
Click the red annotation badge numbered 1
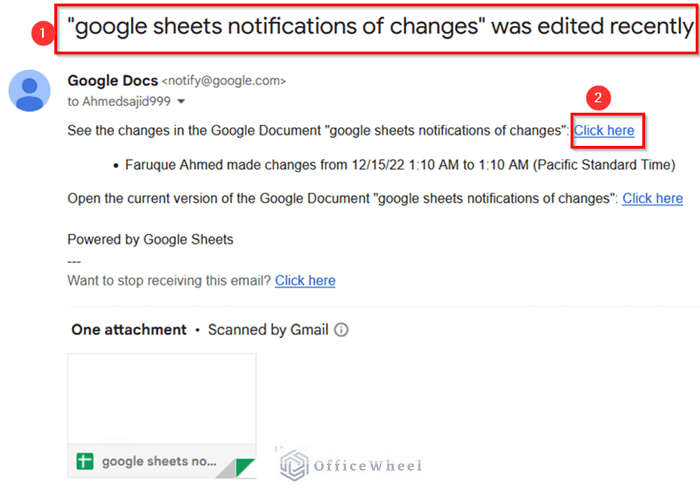pos(40,32)
